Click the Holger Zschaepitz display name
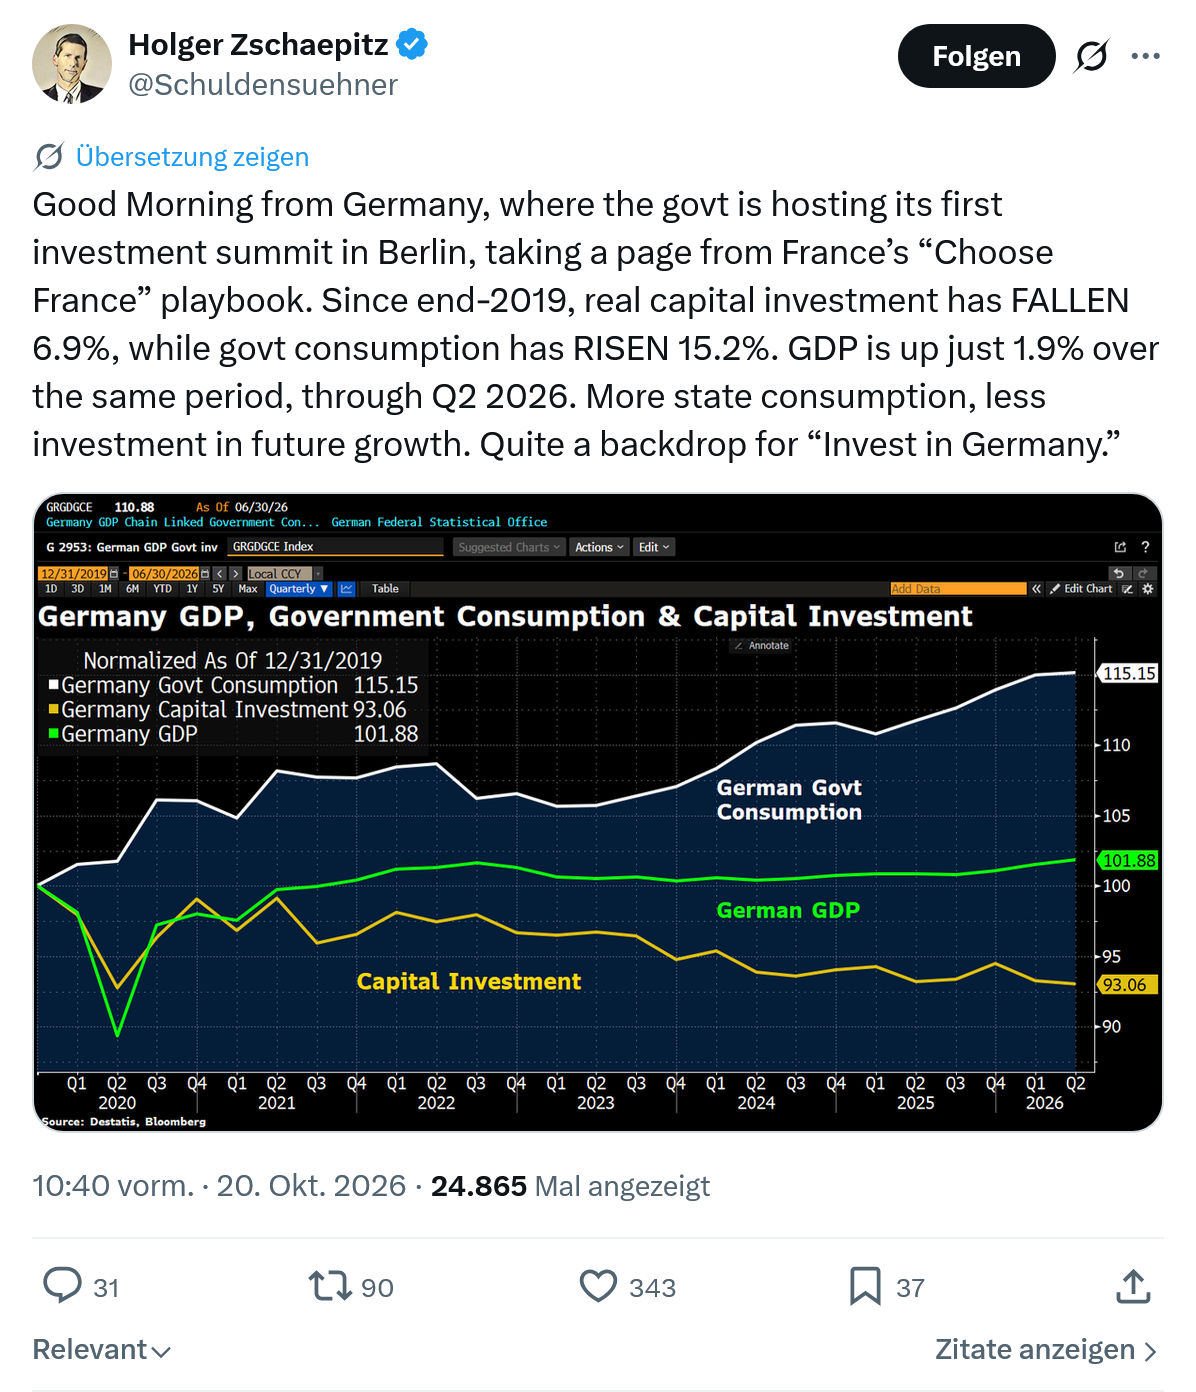 tap(258, 45)
